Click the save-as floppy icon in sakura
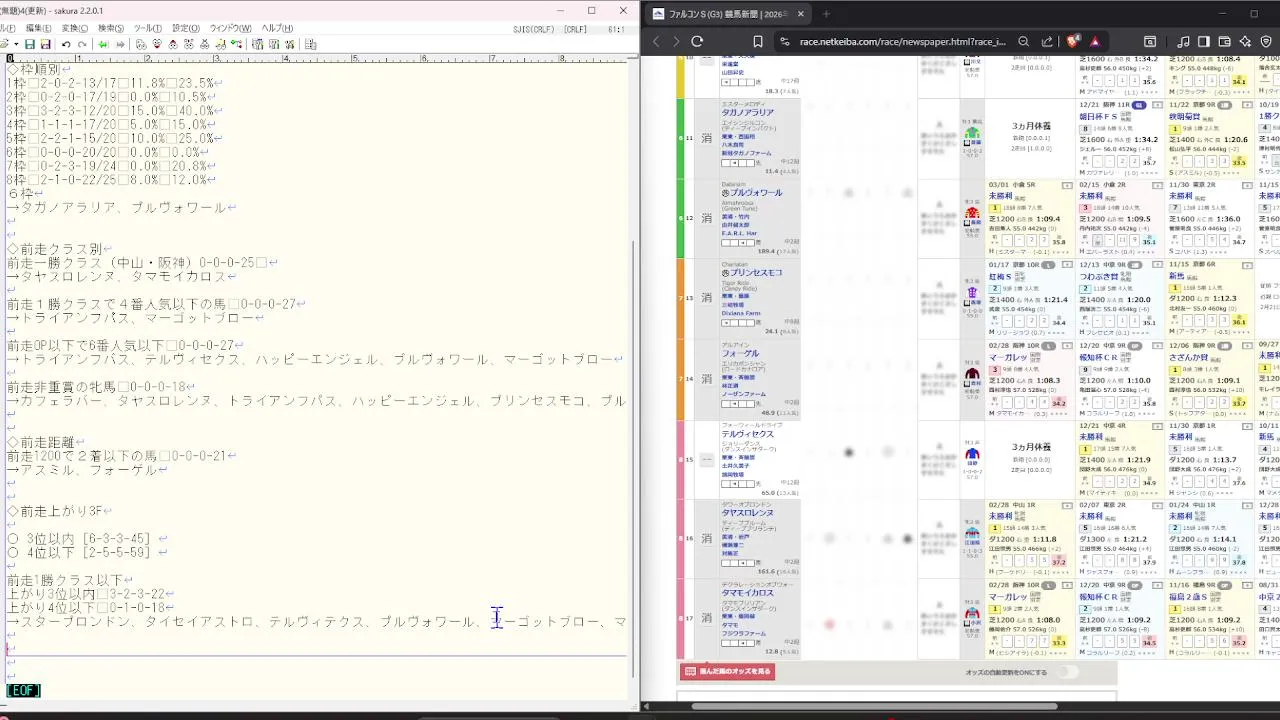This screenshot has width=1280, height=720. click(x=45, y=44)
